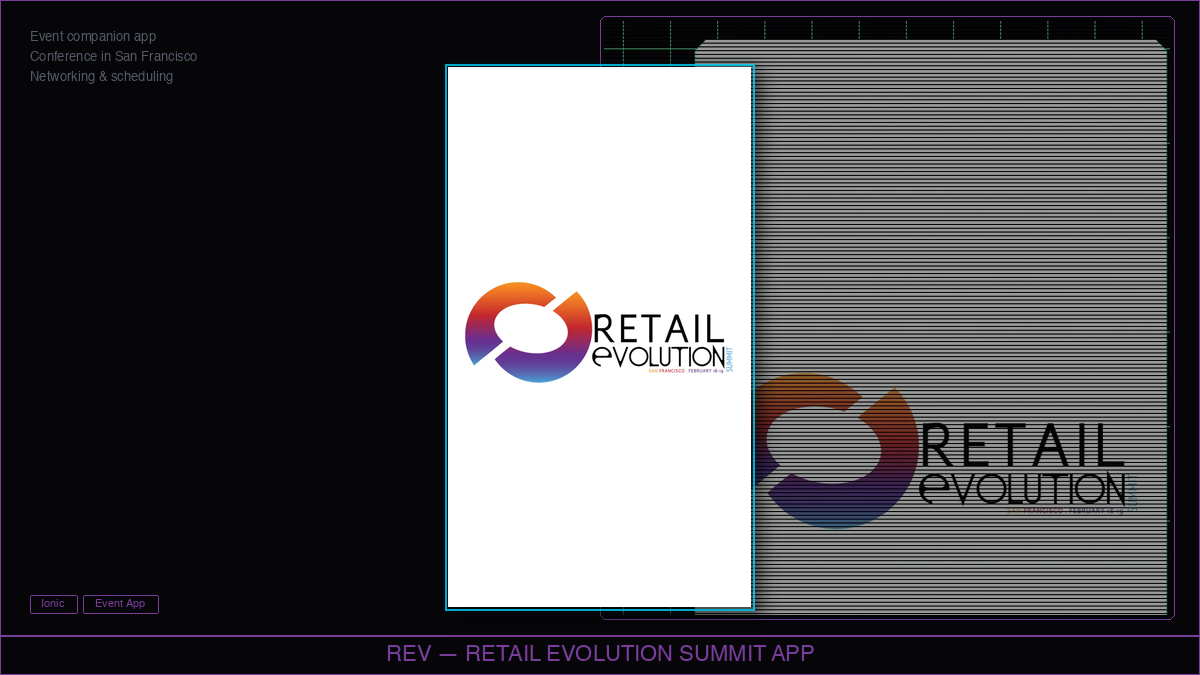Click the Event companion app heading text

(x=92, y=36)
